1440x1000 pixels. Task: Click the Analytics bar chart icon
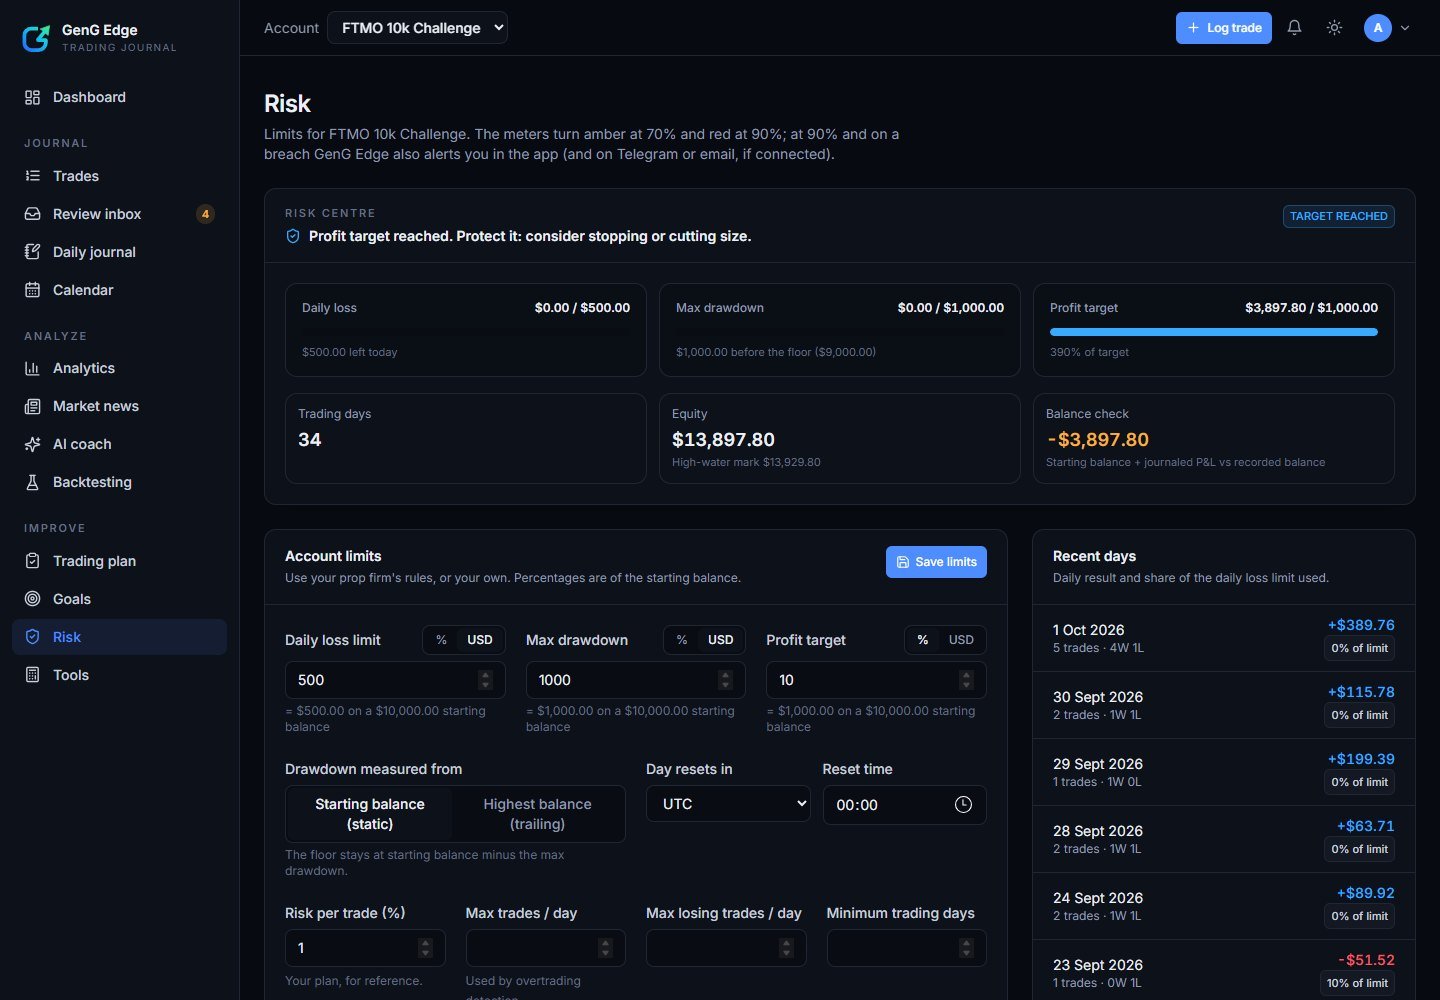pyautogui.click(x=32, y=368)
